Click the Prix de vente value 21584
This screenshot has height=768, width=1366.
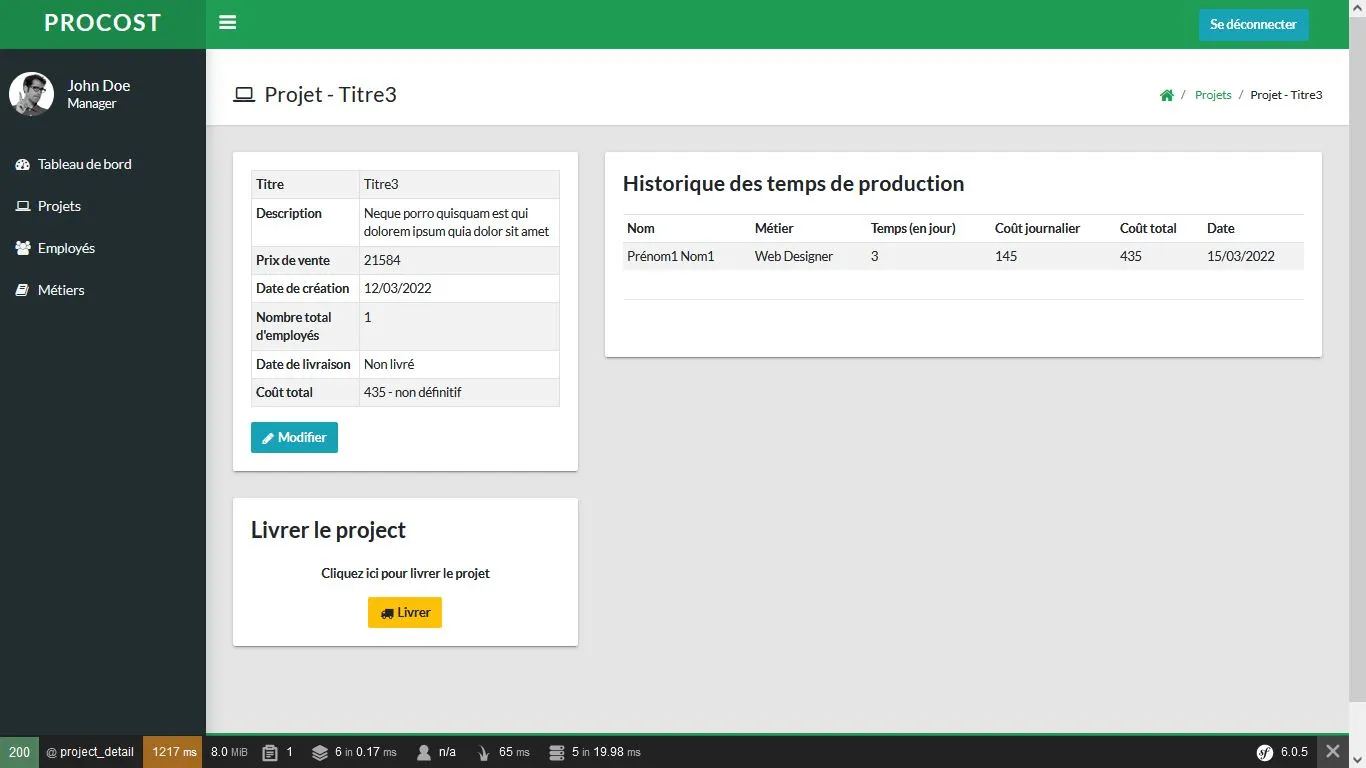click(x=382, y=260)
